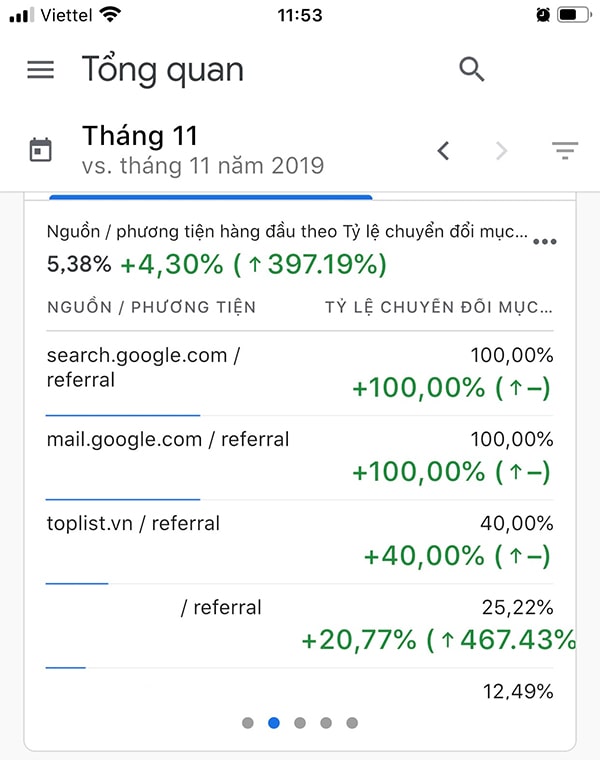Open the card's three-dot more menu
Image resolution: width=600 pixels, height=760 pixels.
pos(544,242)
